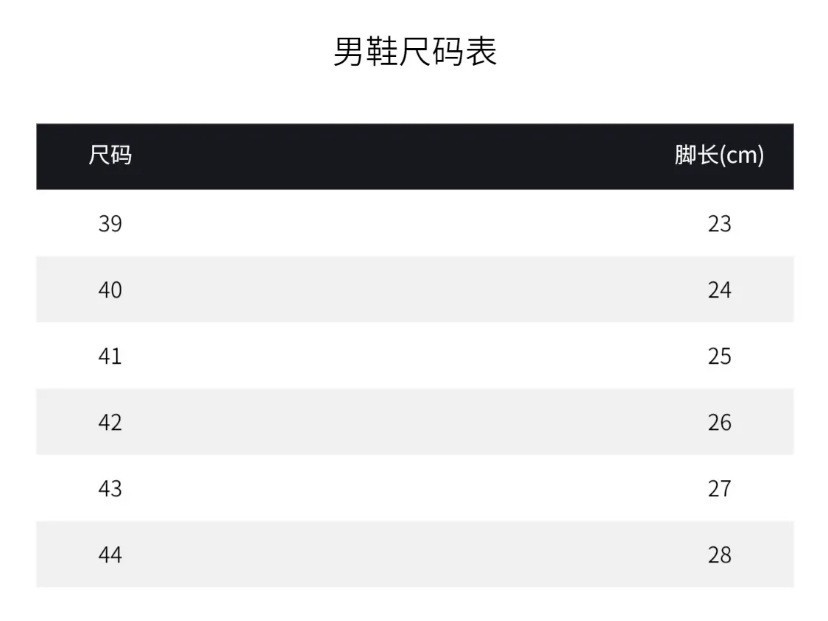Screen dimensions: 828x621
Task: Click the blank middle of the size 41 white row
Action: pyautogui.click(x=414, y=356)
